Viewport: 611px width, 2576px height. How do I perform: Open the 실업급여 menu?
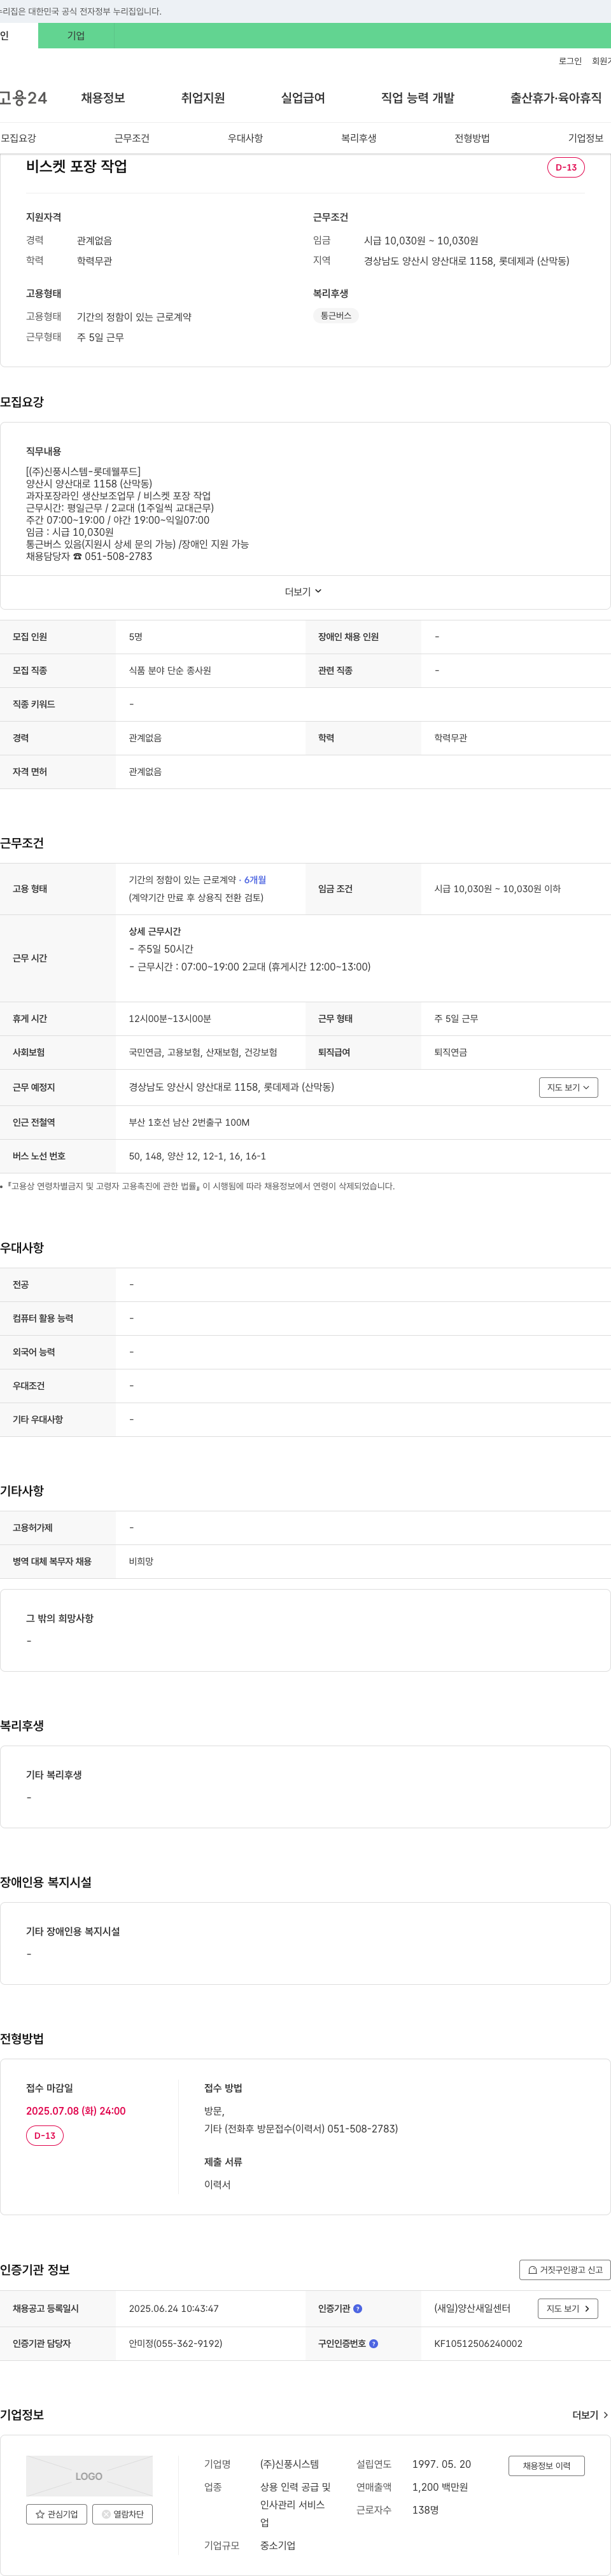click(303, 98)
